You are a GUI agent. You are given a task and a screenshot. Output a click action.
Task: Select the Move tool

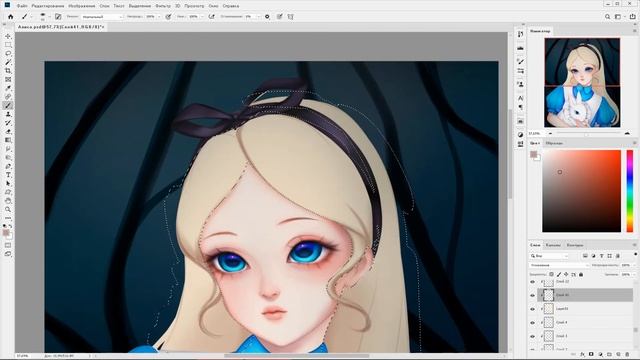point(8,36)
